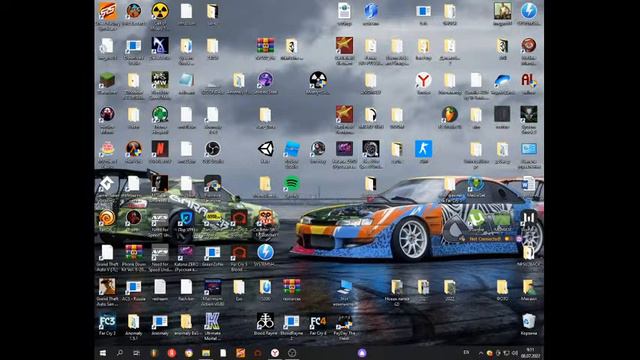Open File Explorer from the taskbar
640x360 pixels.
(x=206, y=353)
